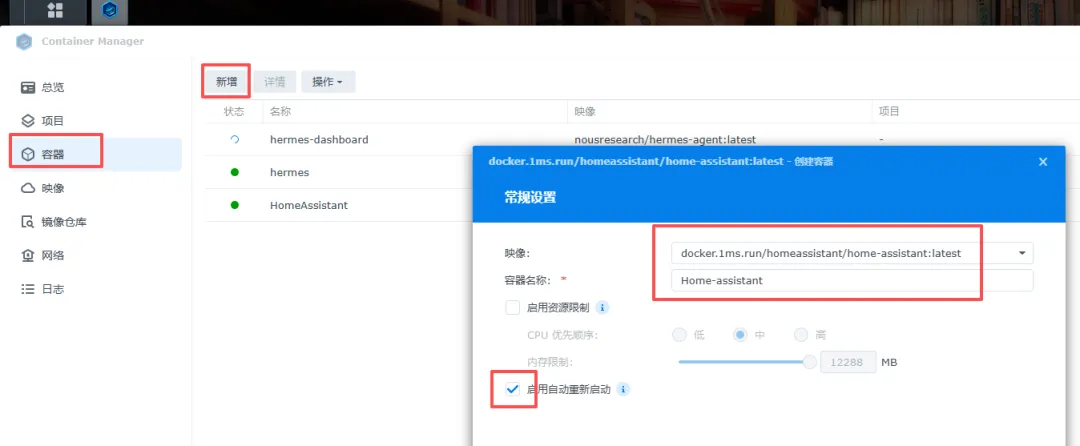Select the 低 CPU priority radio button
The height and width of the screenshot is (446, 1080).
click(679, 335)
